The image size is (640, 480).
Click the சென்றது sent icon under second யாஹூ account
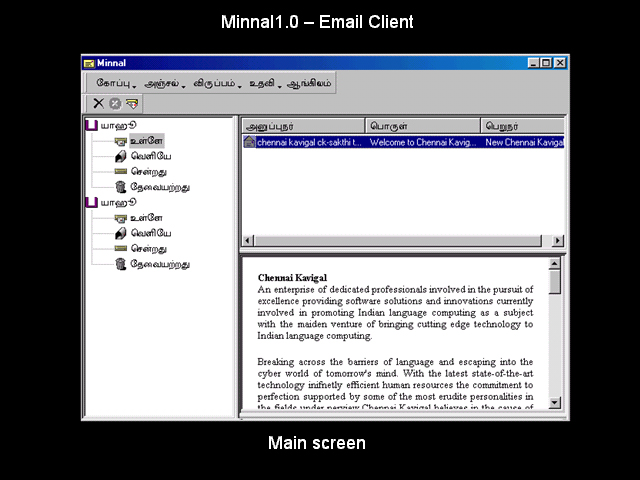120,248
